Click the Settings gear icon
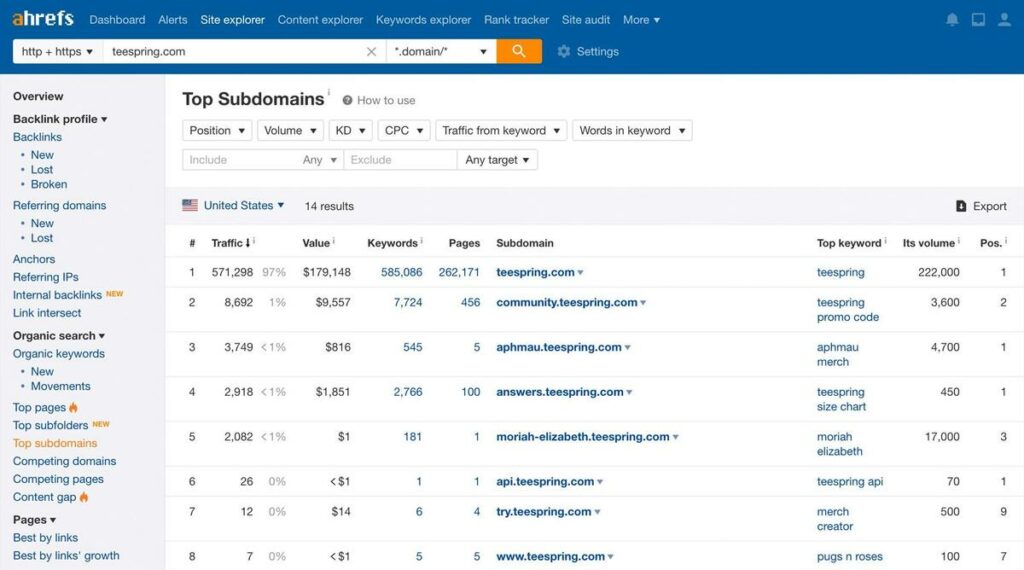Screen dimensions: 1024x570 [564, 51]
